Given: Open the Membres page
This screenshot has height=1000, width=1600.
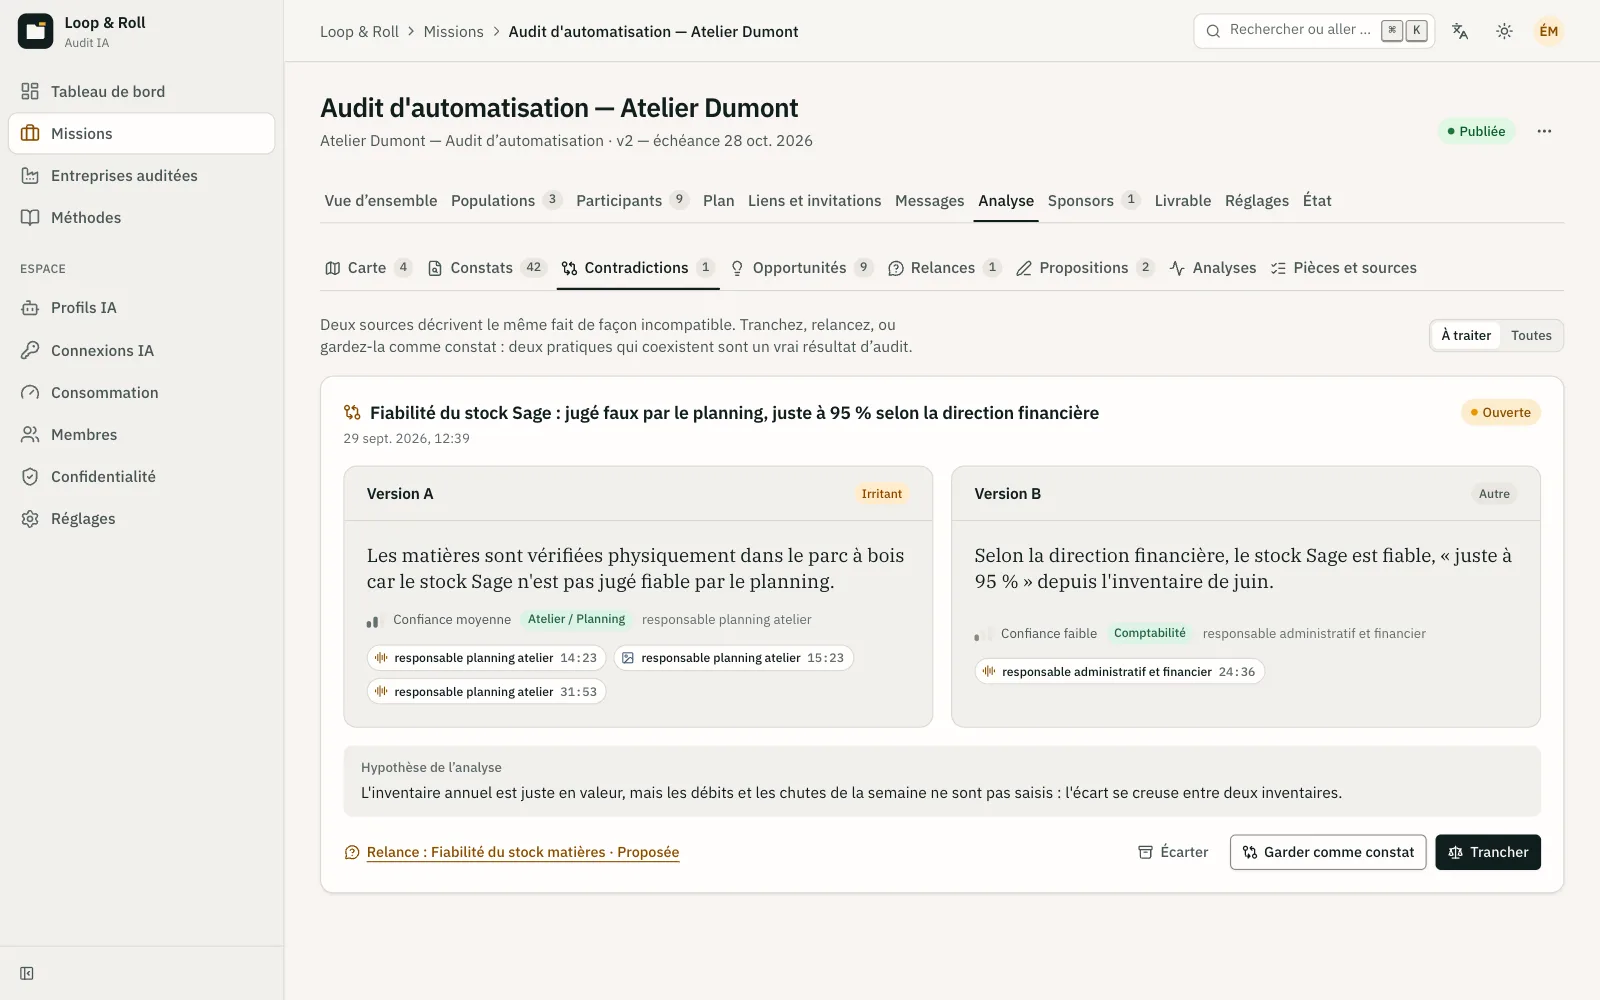Looking at the screenshot, I should [141, 434].
